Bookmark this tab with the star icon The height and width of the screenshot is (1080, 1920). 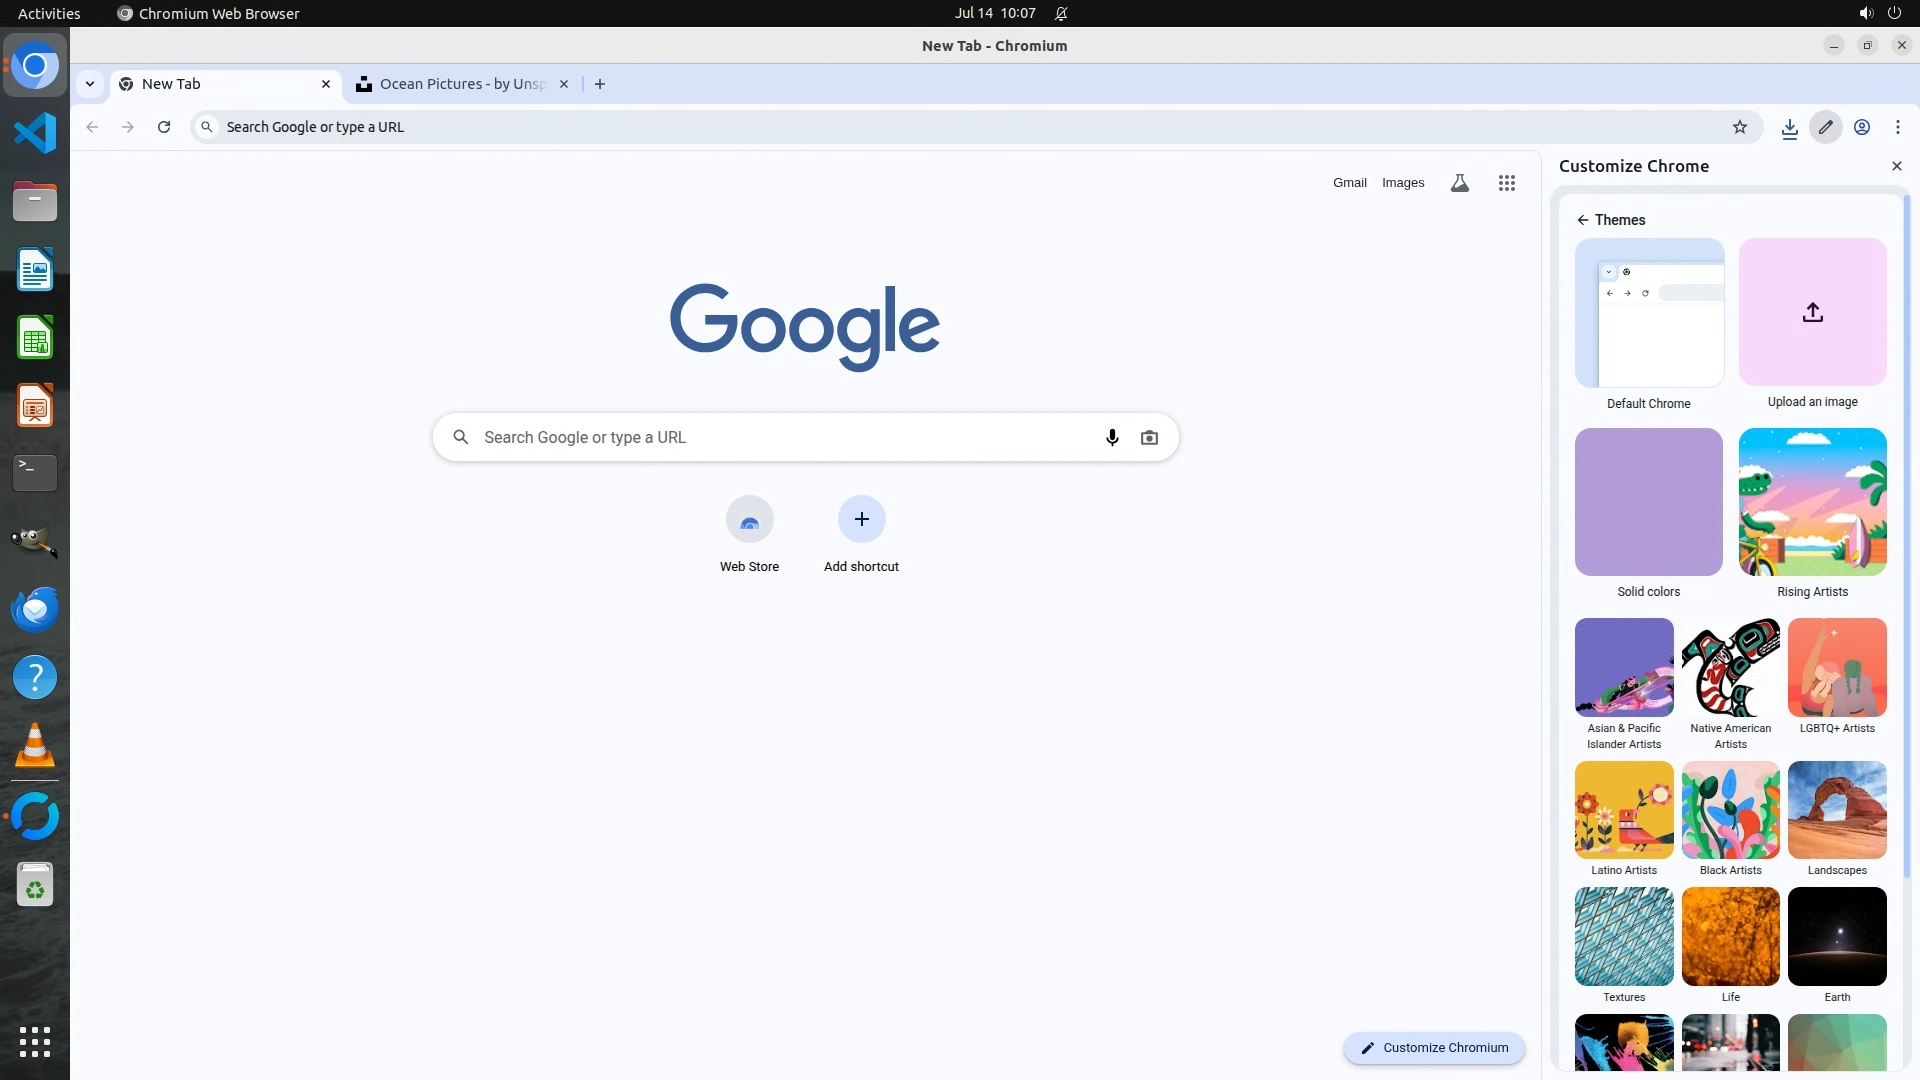coord(1740,127)
